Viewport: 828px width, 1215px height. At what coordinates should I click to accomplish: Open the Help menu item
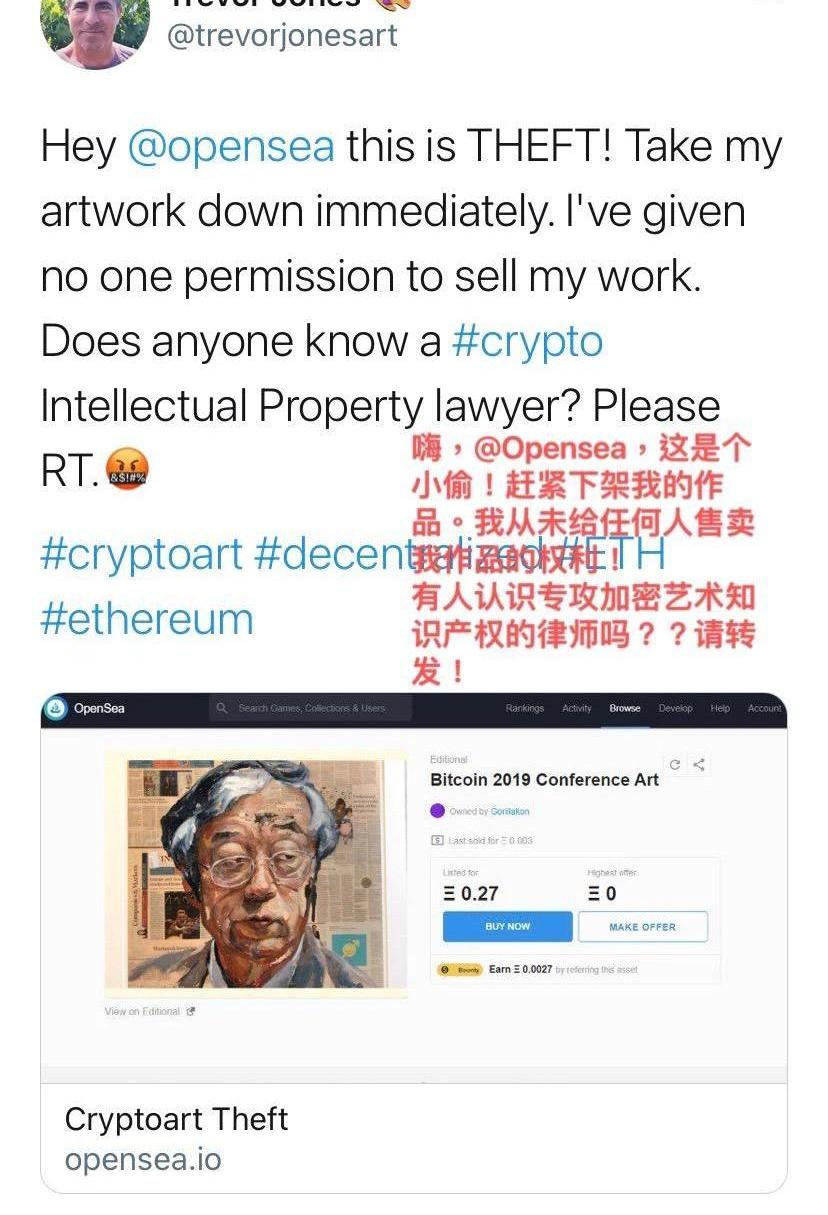[x=720, y=708]
